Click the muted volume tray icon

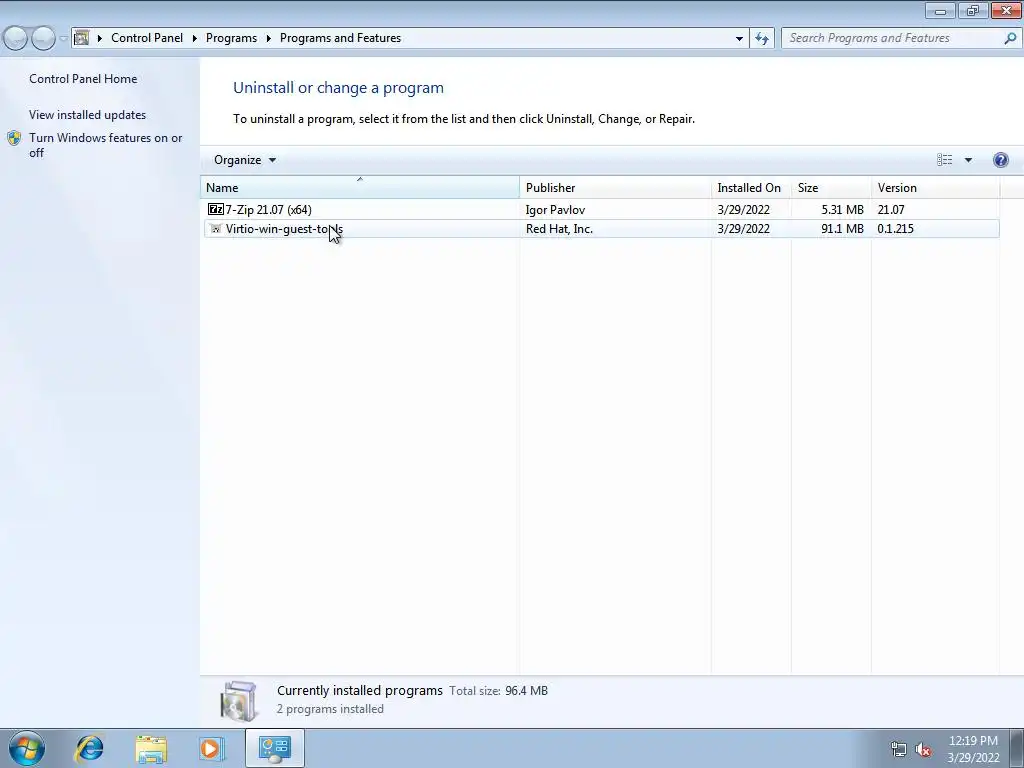coord(923,749)
